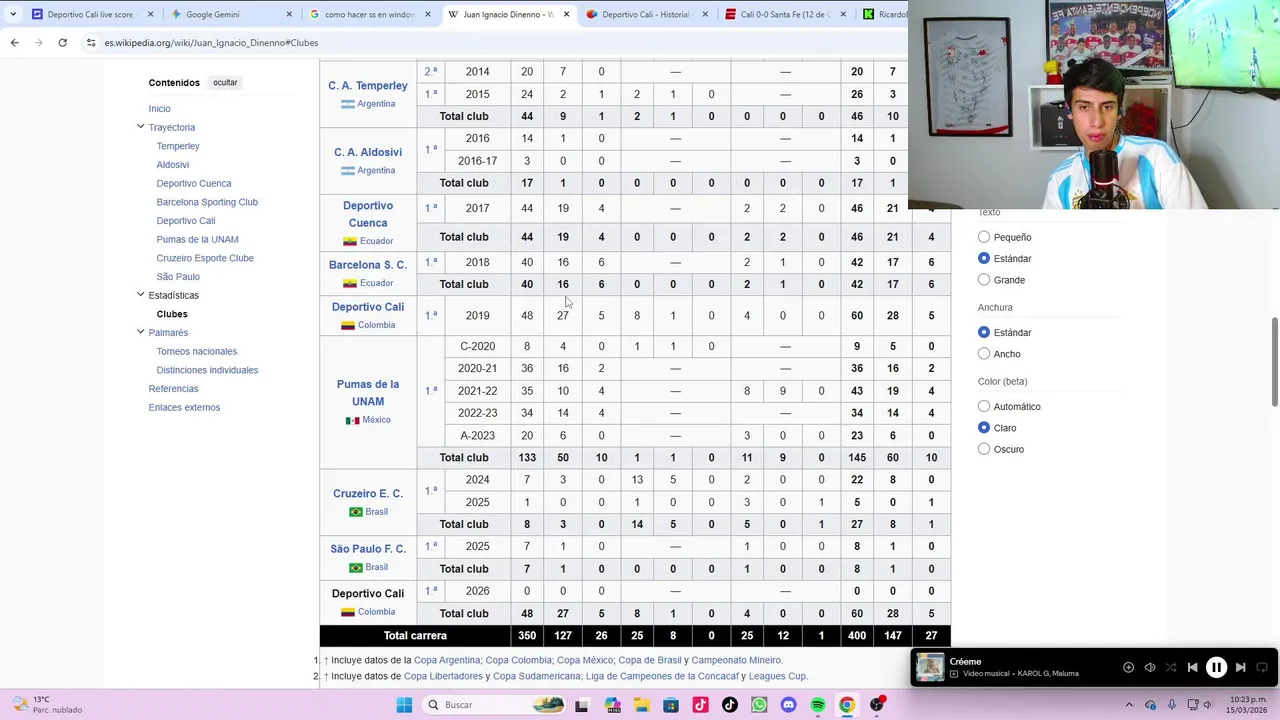Click the browser address bar URL
The image size is (1280, 720).
point(211,42)
